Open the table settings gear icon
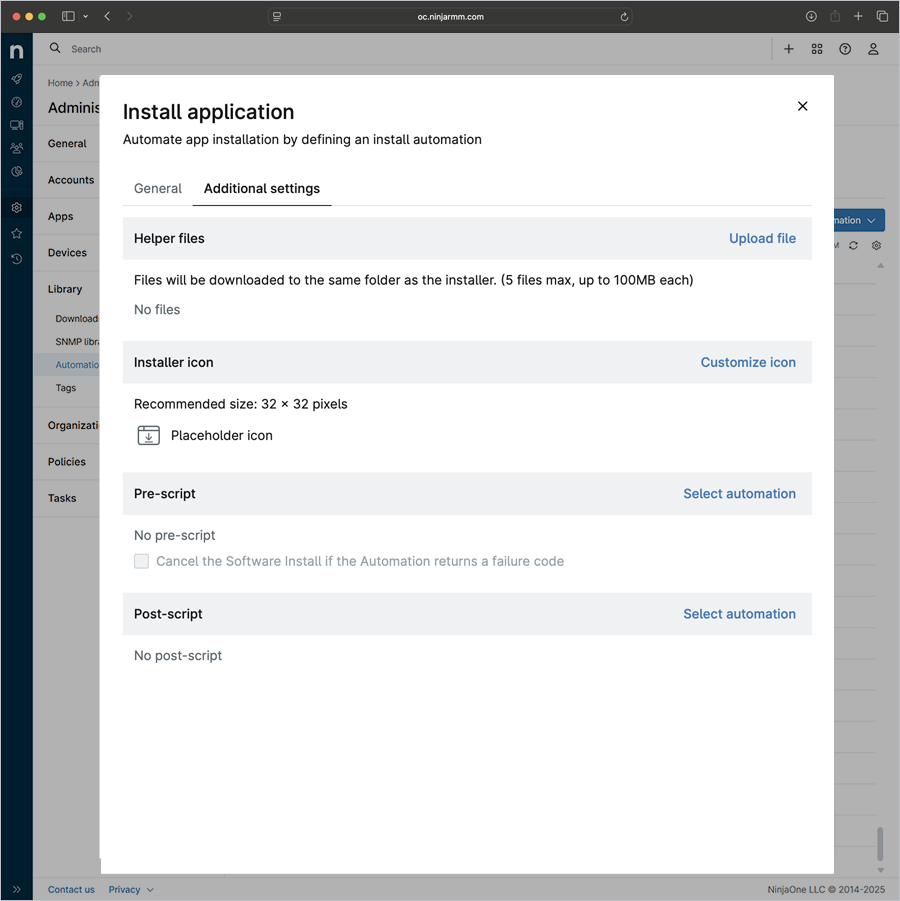The height and width of the screenshot is (901, 900). pyautogui.click(x=876, y=245)
